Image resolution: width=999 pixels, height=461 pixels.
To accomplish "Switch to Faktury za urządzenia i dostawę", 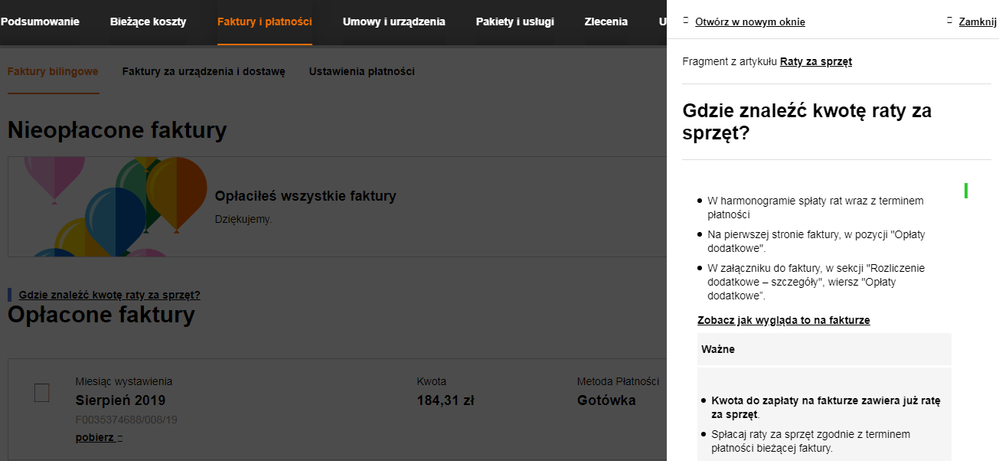I will (203, 72).
